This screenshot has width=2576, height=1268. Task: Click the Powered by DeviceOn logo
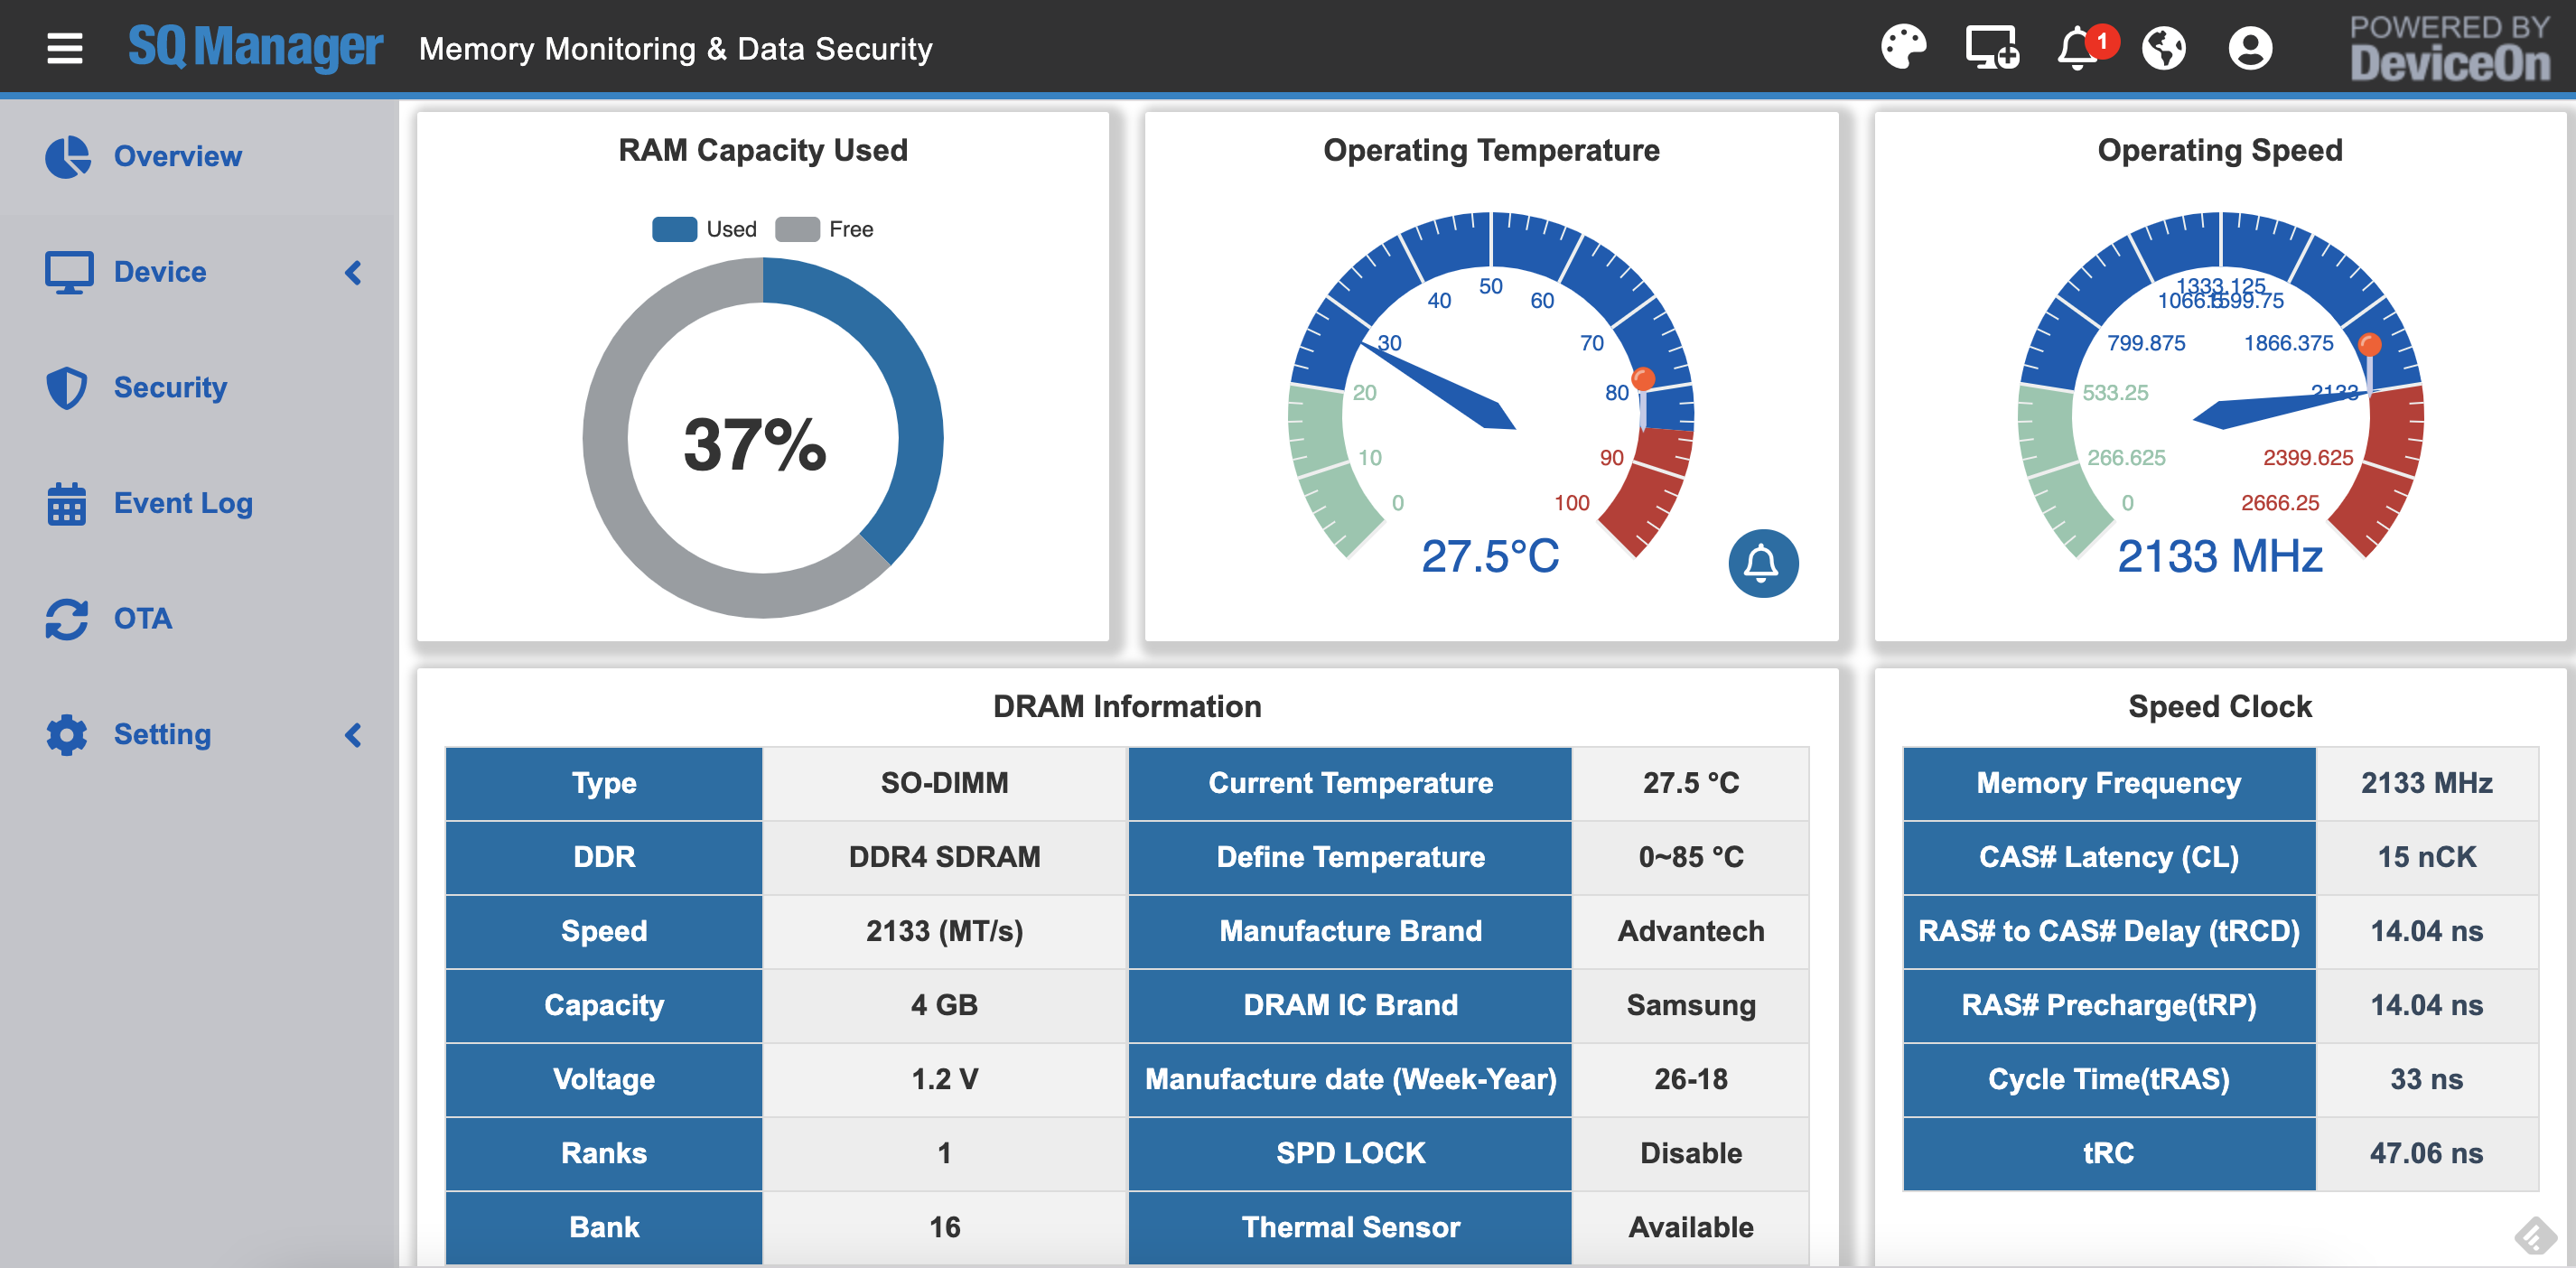point(2449,47)
